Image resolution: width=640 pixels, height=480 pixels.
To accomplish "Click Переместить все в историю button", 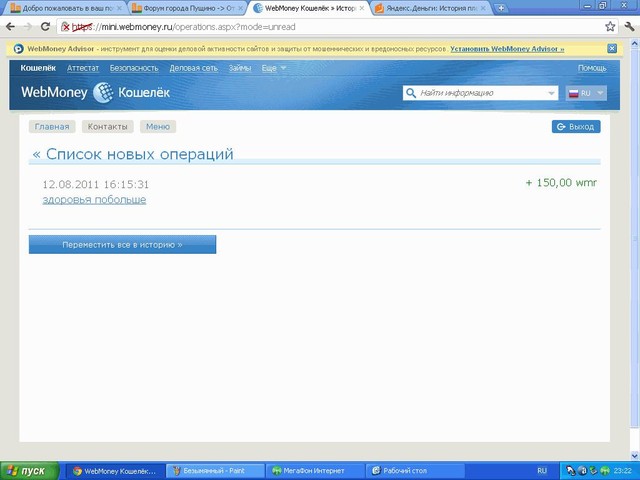I will (122, 244).
